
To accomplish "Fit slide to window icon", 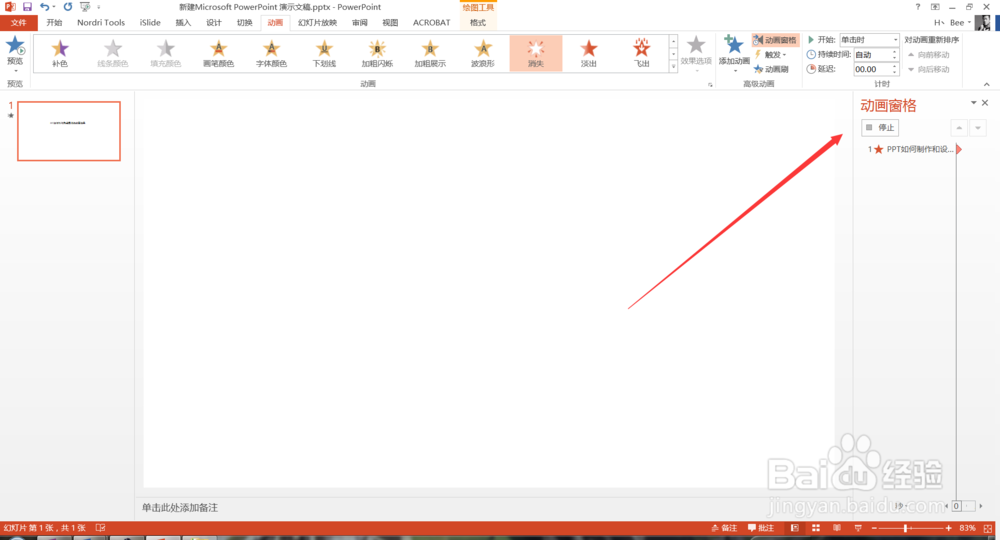I will pyautogui.click(x=988, y=529).
